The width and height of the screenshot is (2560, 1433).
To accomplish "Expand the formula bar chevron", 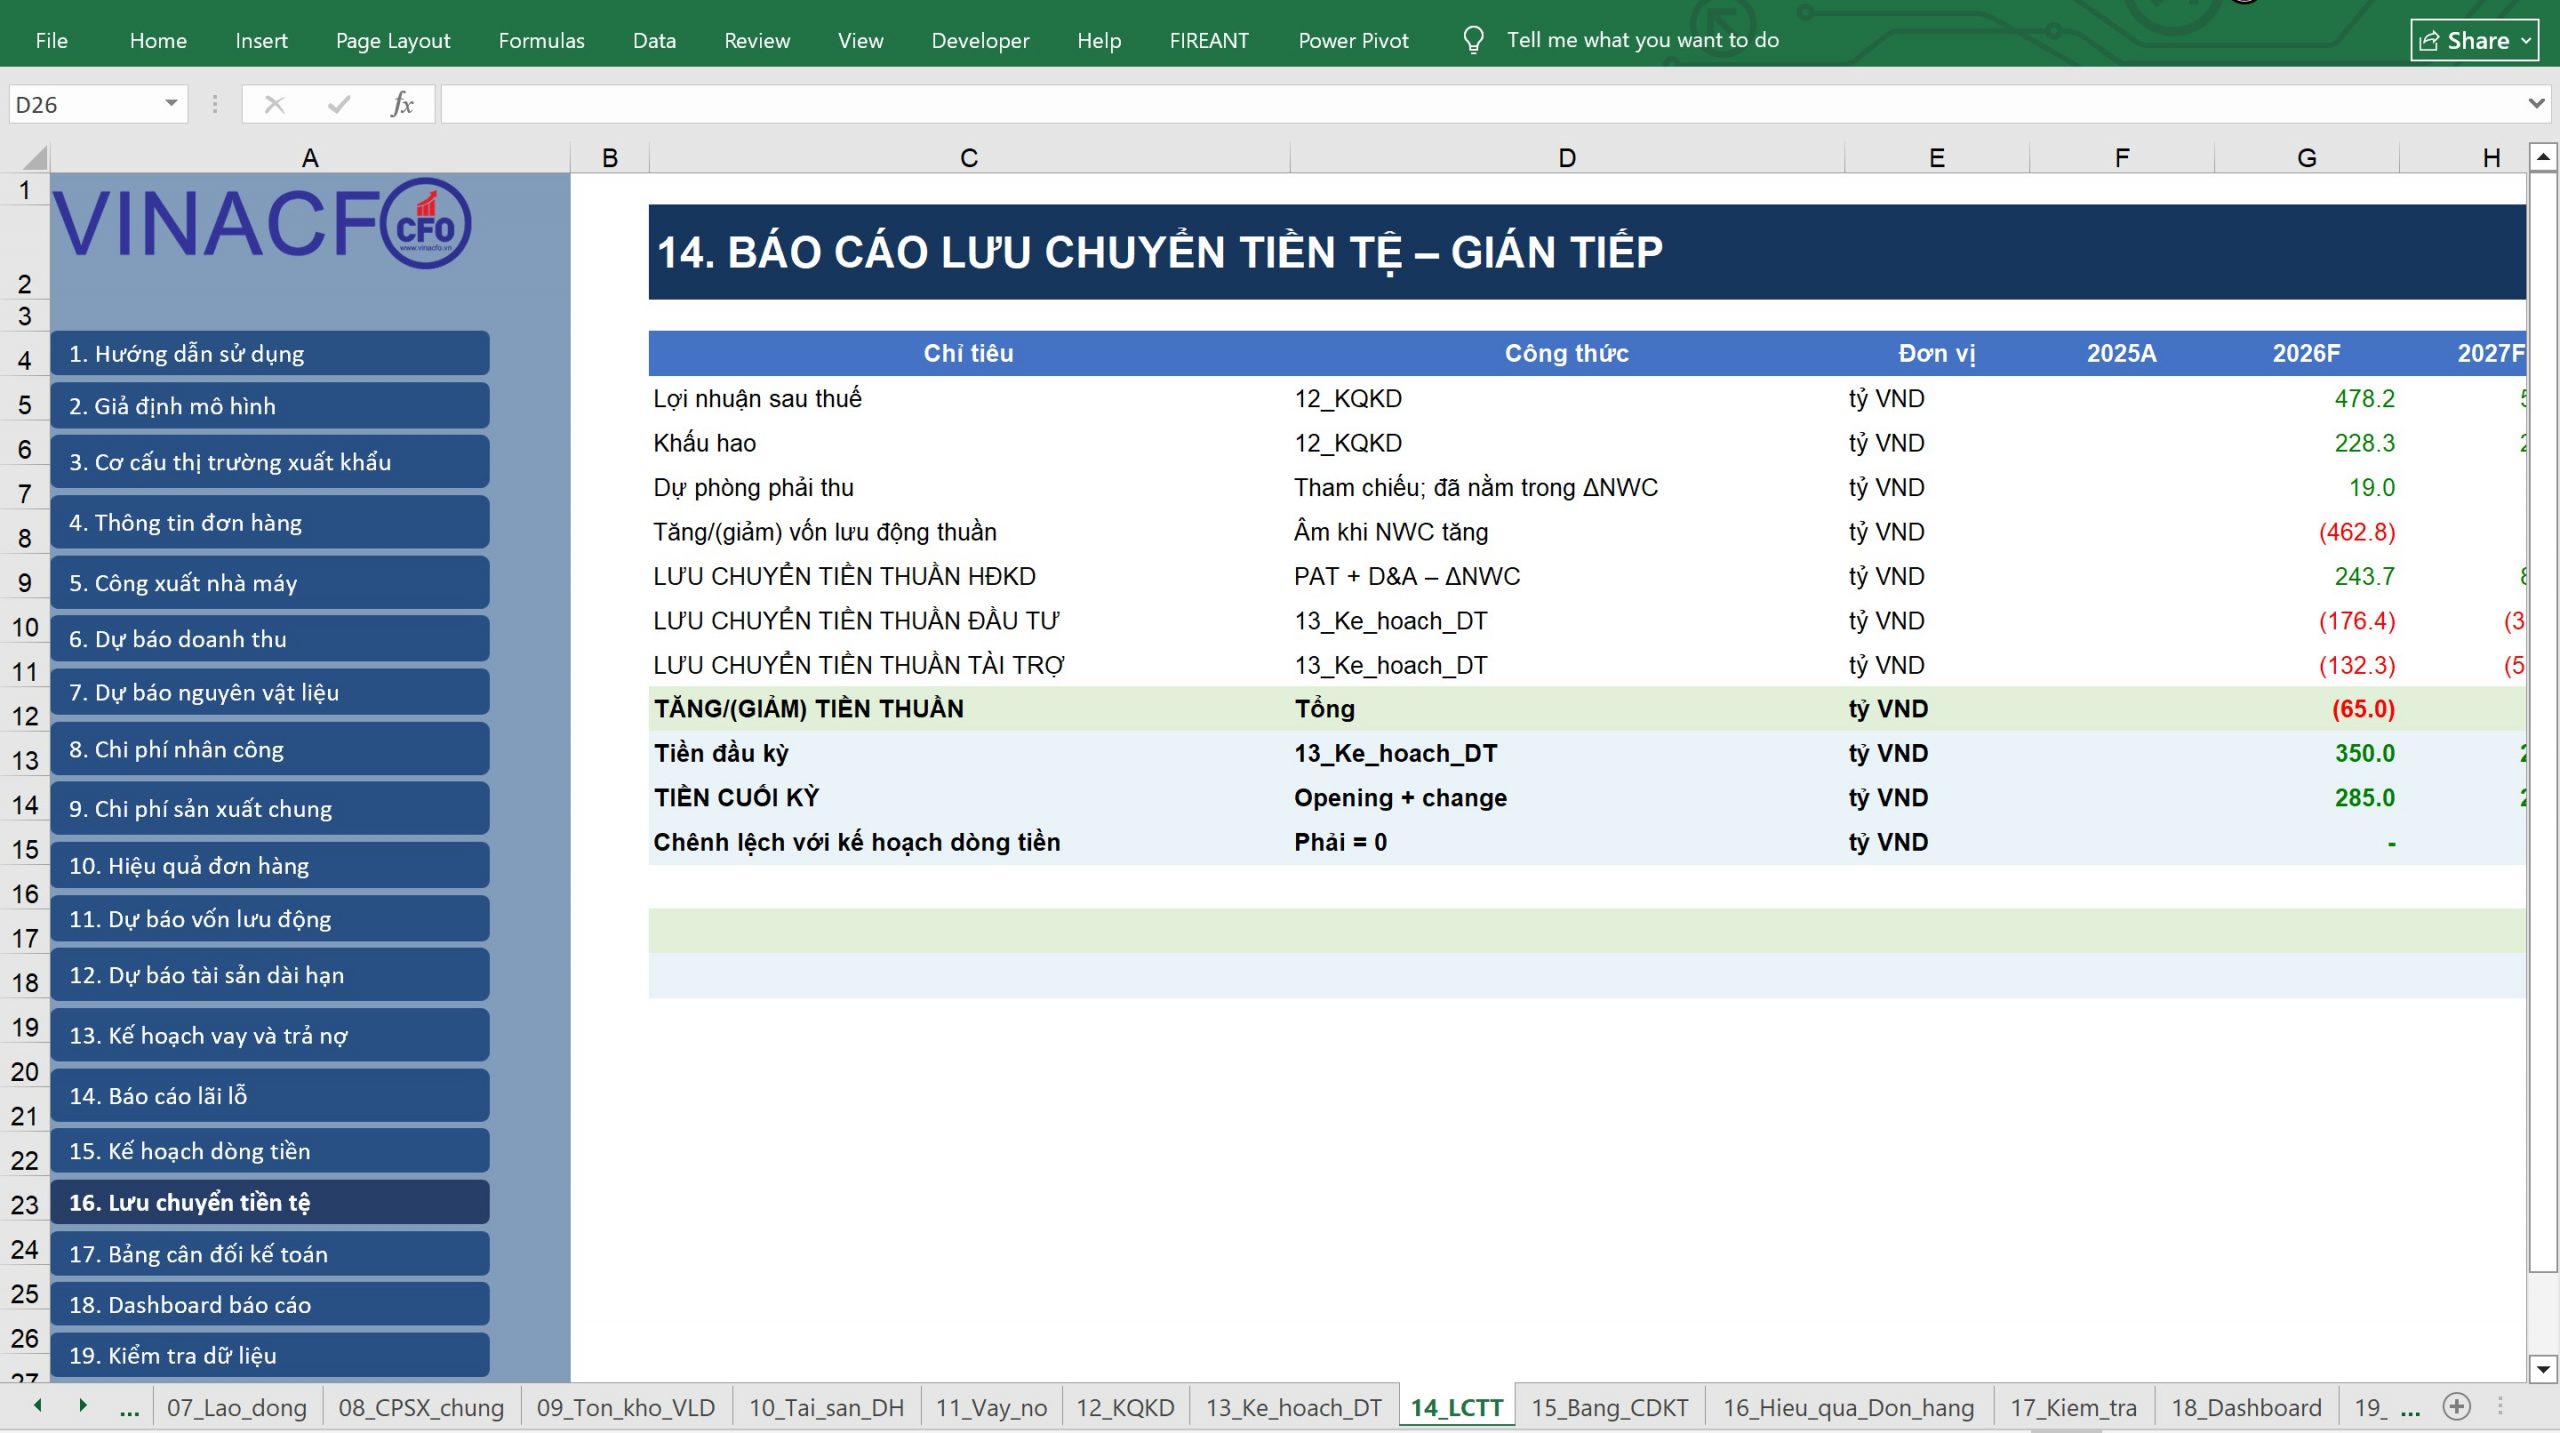I will coord(2536,104).
